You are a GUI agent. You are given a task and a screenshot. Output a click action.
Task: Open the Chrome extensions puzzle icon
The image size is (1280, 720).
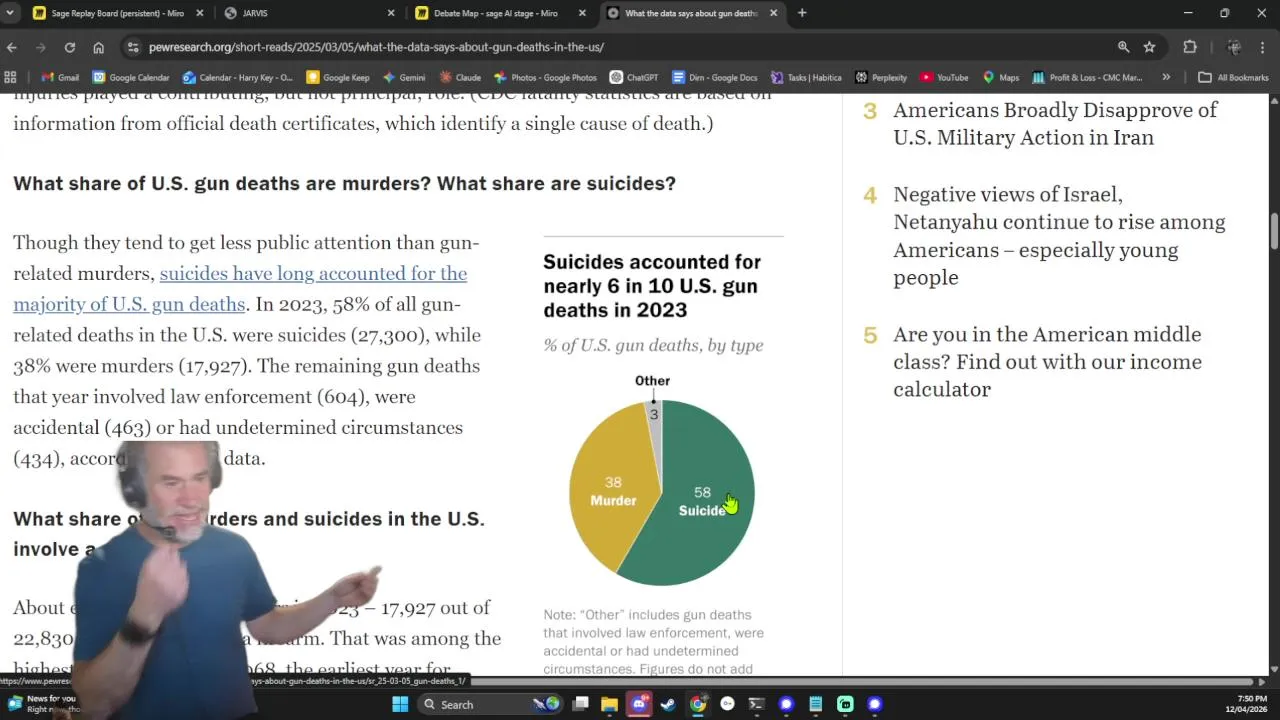click(x=1190, y=47)
